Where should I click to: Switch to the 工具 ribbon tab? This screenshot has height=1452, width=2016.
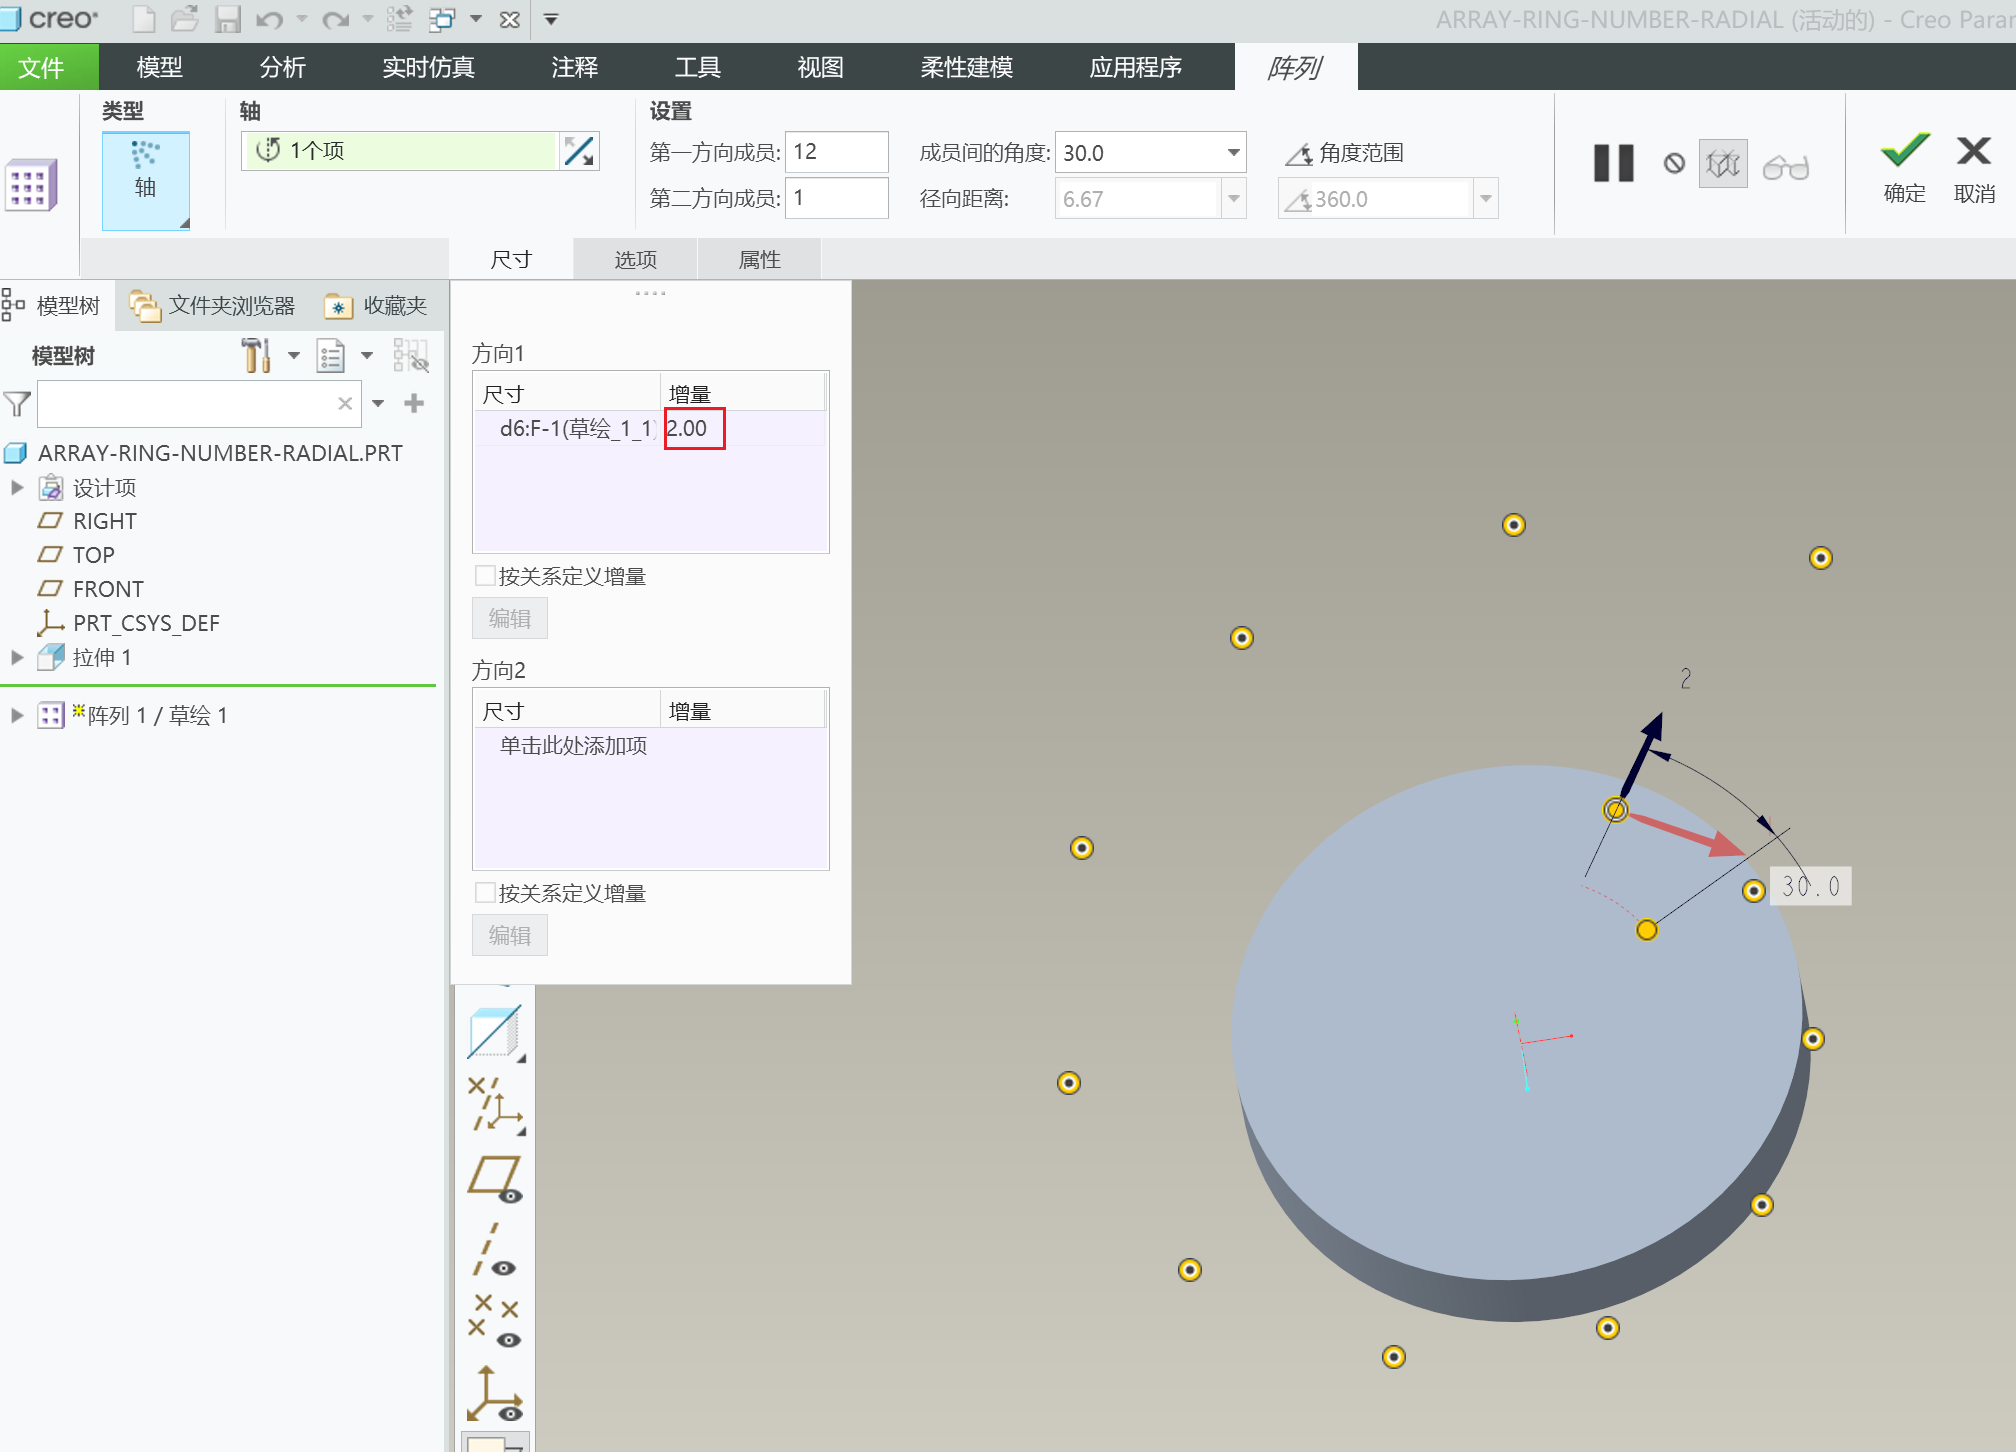pyautogui.click(x=698, y=67)
